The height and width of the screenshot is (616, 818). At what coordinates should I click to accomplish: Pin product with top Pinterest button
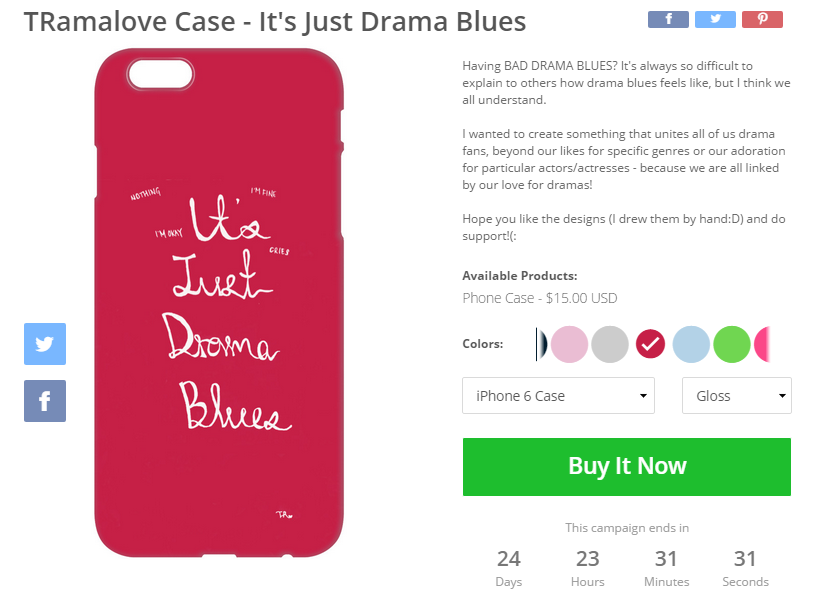[762, 19]
